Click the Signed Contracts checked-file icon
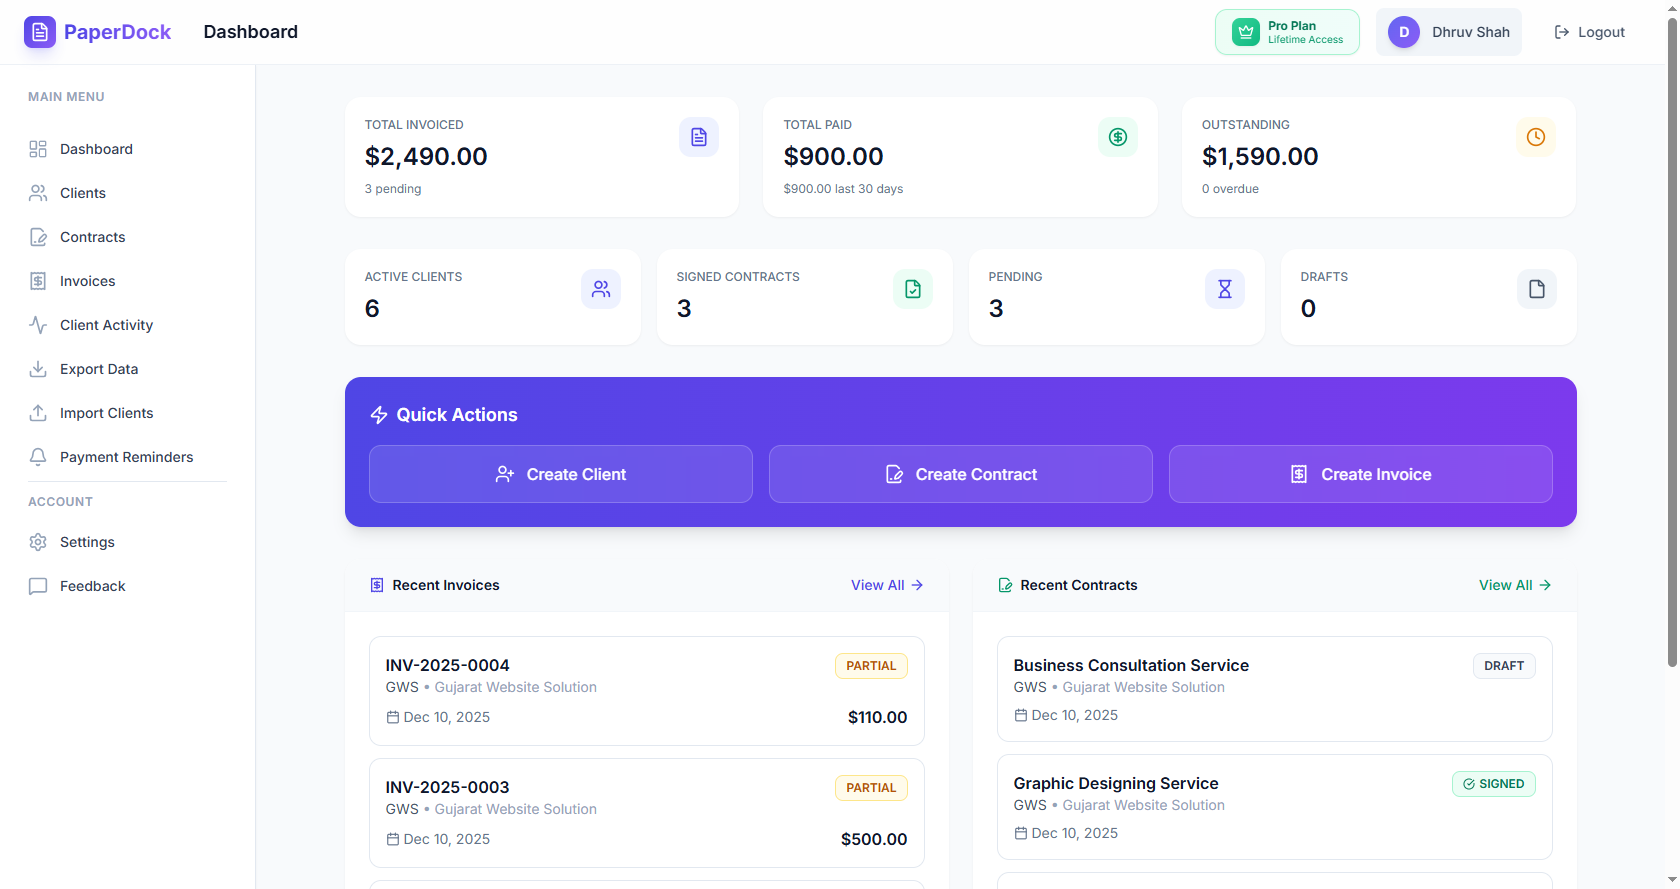This screenshot has height=889, width=1680. pyautogui.click(x=913, y=289)
